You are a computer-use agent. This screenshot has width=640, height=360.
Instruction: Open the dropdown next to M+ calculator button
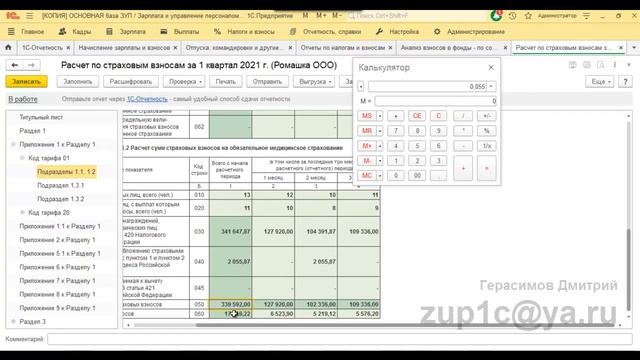(380, 146)
